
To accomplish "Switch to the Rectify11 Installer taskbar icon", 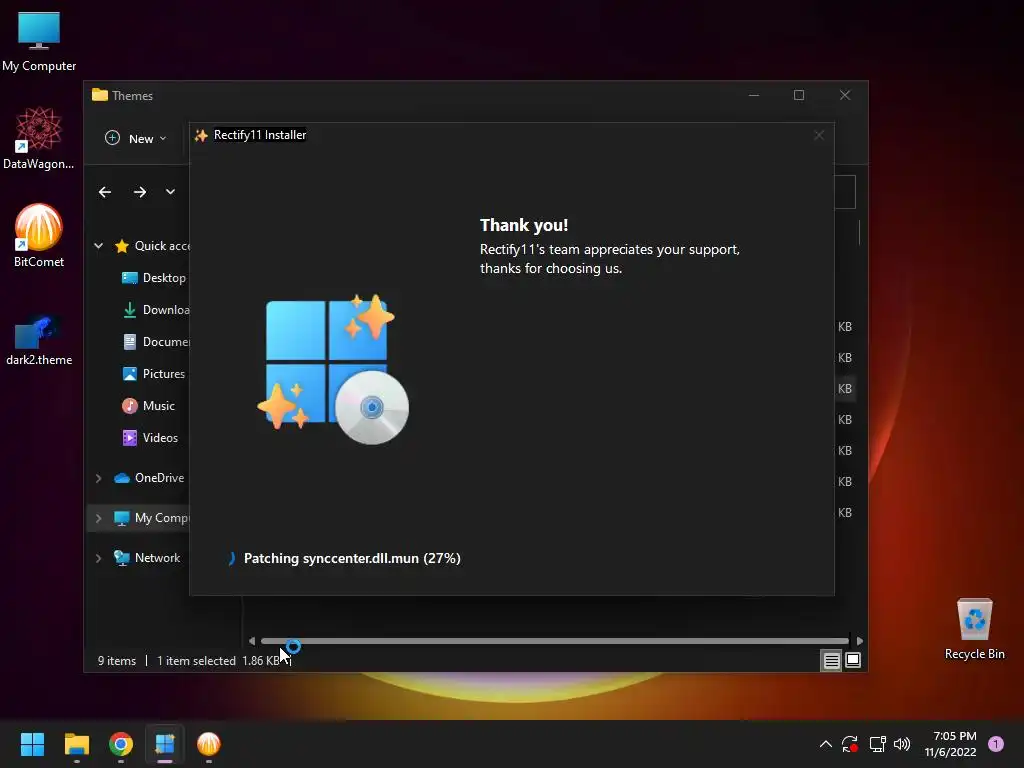I will click(165, 744).
